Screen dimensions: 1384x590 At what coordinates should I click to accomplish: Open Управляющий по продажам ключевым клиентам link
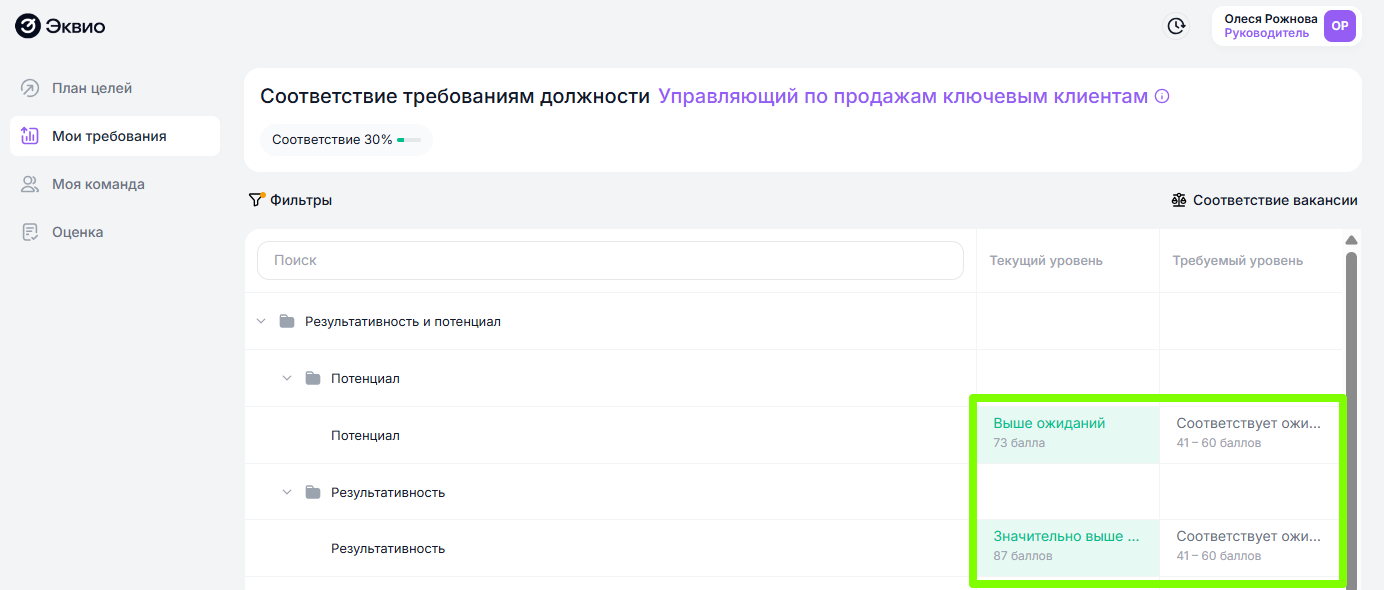[x=903, y=97]
